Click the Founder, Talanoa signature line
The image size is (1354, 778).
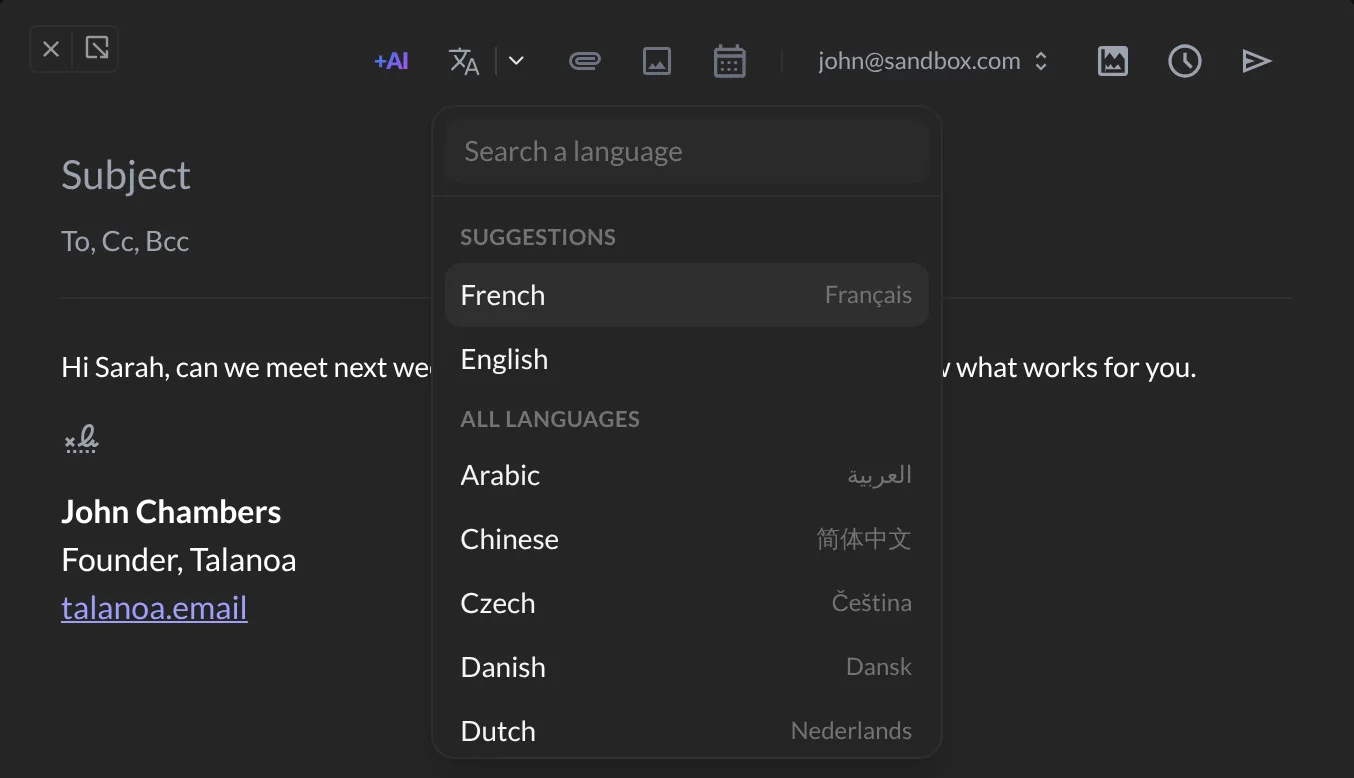pyautogui.click(x=179, y=560)
